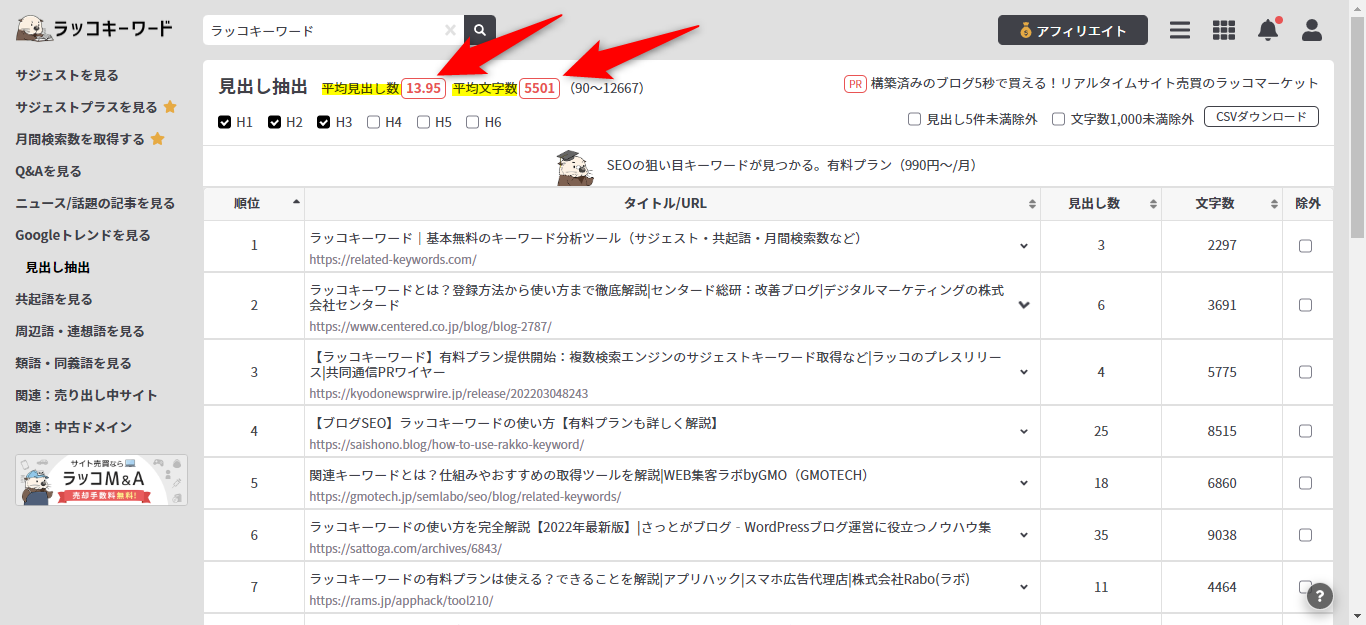Open 関連：中古ドメイン in sidebar
Viewport: 1366px width, 625px height.
coord(73,427)
